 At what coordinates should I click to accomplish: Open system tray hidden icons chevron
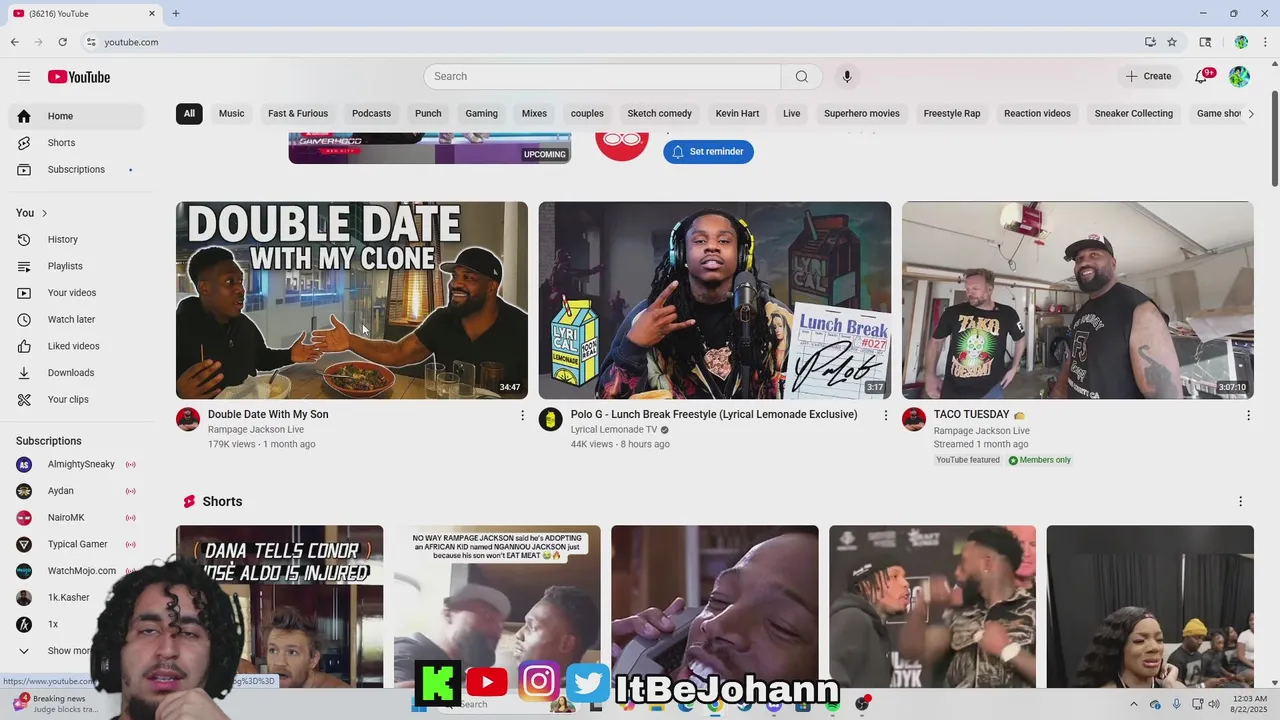[1133, 704]
